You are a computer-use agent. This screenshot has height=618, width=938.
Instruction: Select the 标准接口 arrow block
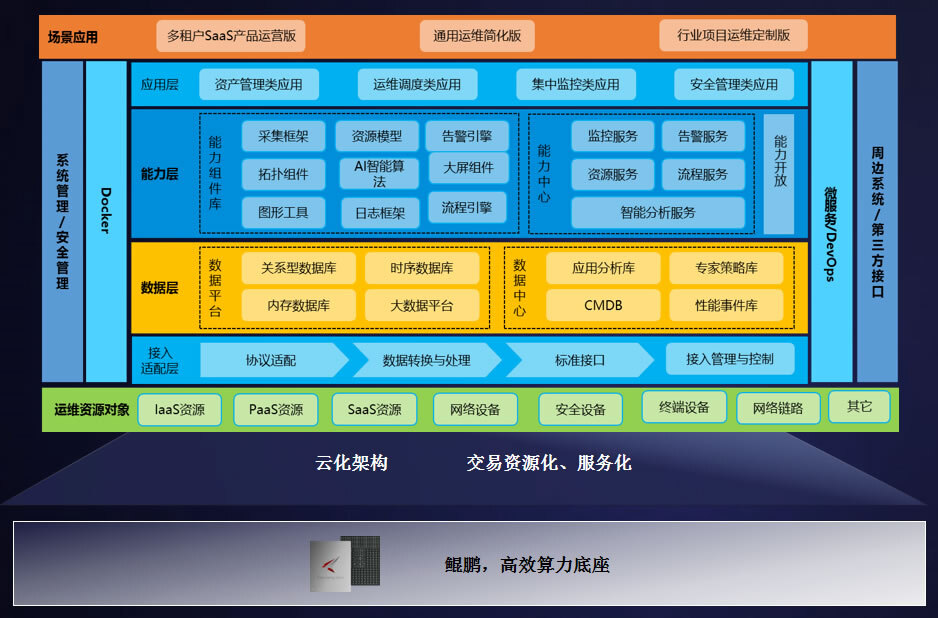point(580,360)
